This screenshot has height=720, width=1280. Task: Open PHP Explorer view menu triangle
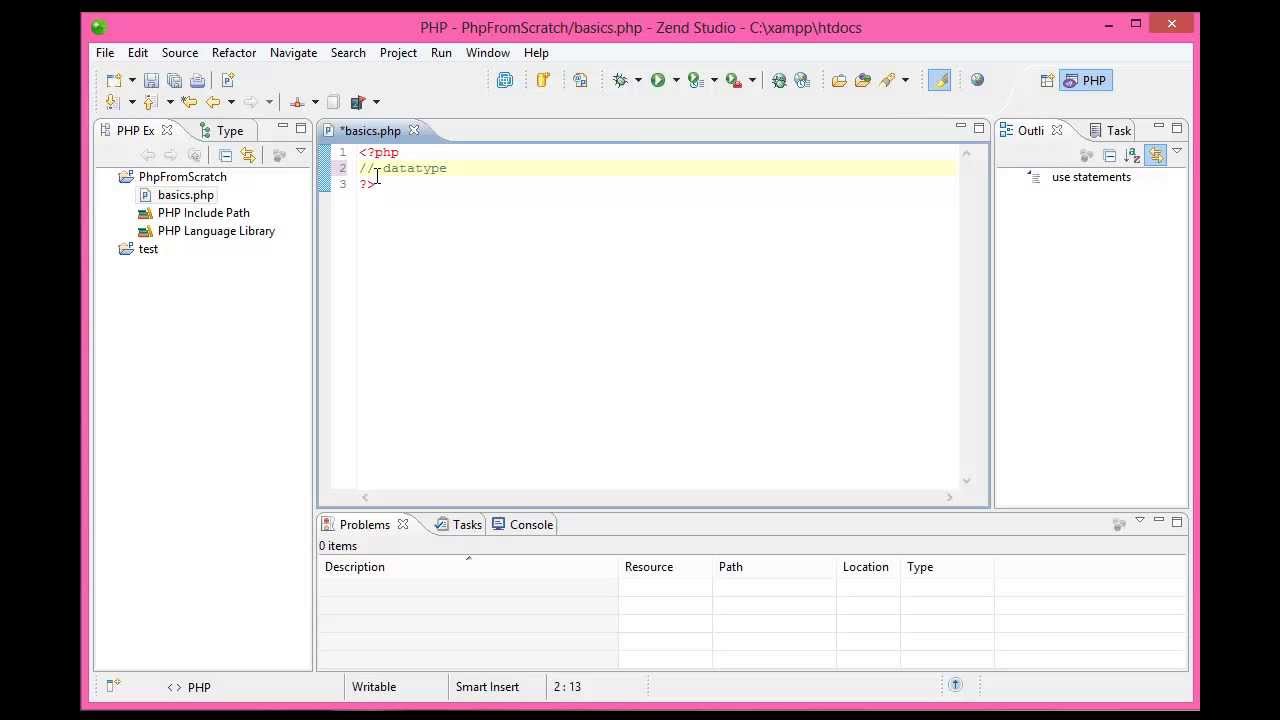(300, 152)
